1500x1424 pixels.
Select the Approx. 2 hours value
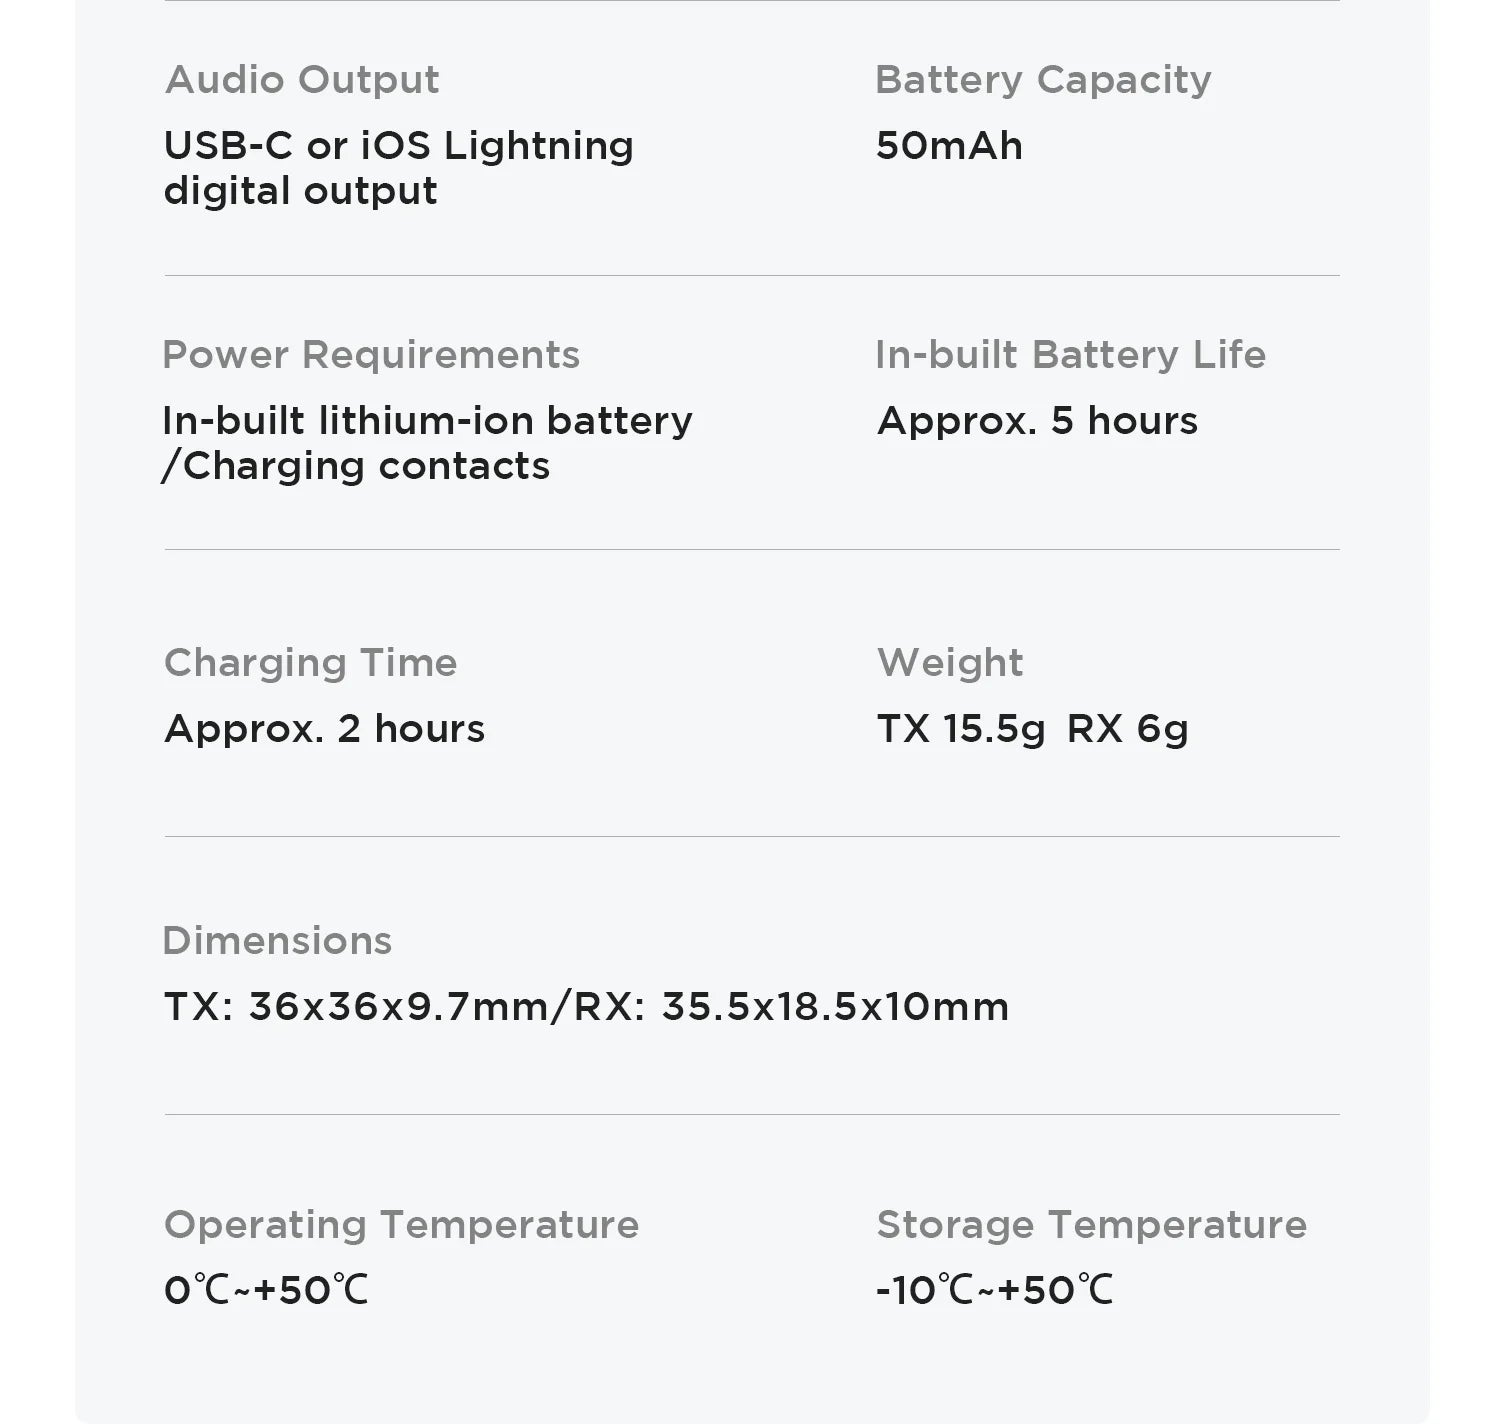tap(324, 729)
